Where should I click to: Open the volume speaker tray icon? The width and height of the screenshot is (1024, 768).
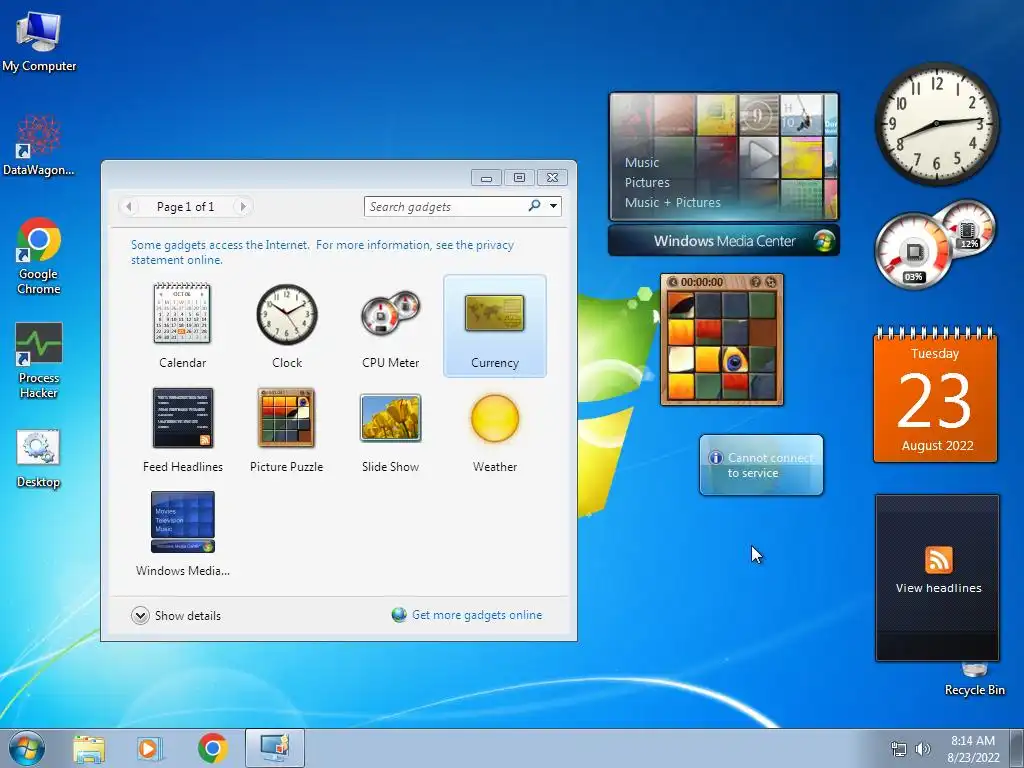(923, 749)
